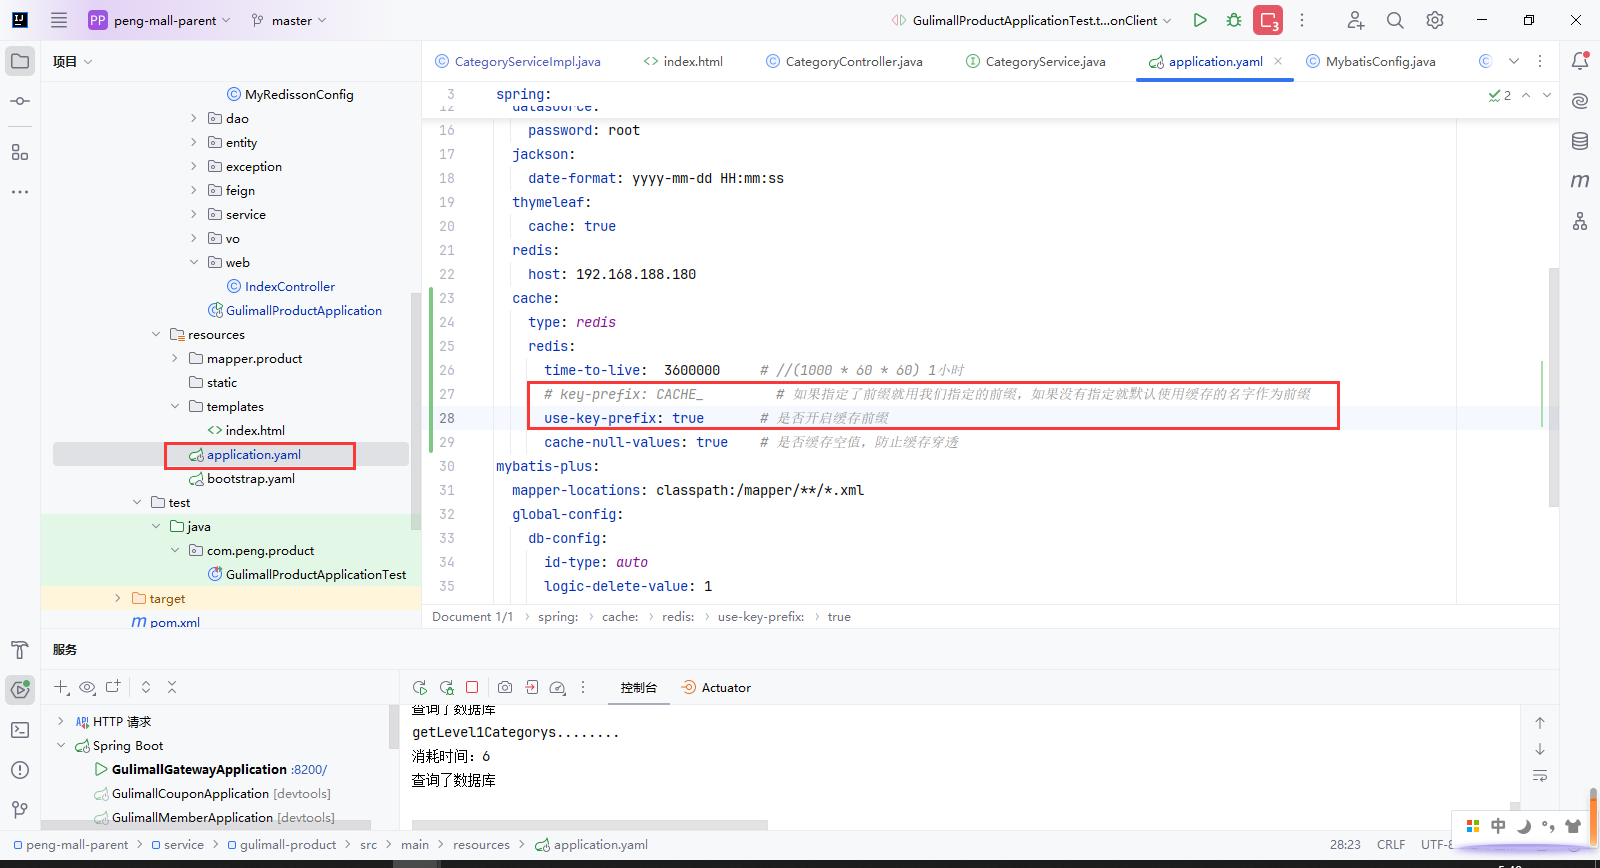Open the :8200/ port link
The width and height of the screenshot is (1600, 868).
[x=309, y=769]
